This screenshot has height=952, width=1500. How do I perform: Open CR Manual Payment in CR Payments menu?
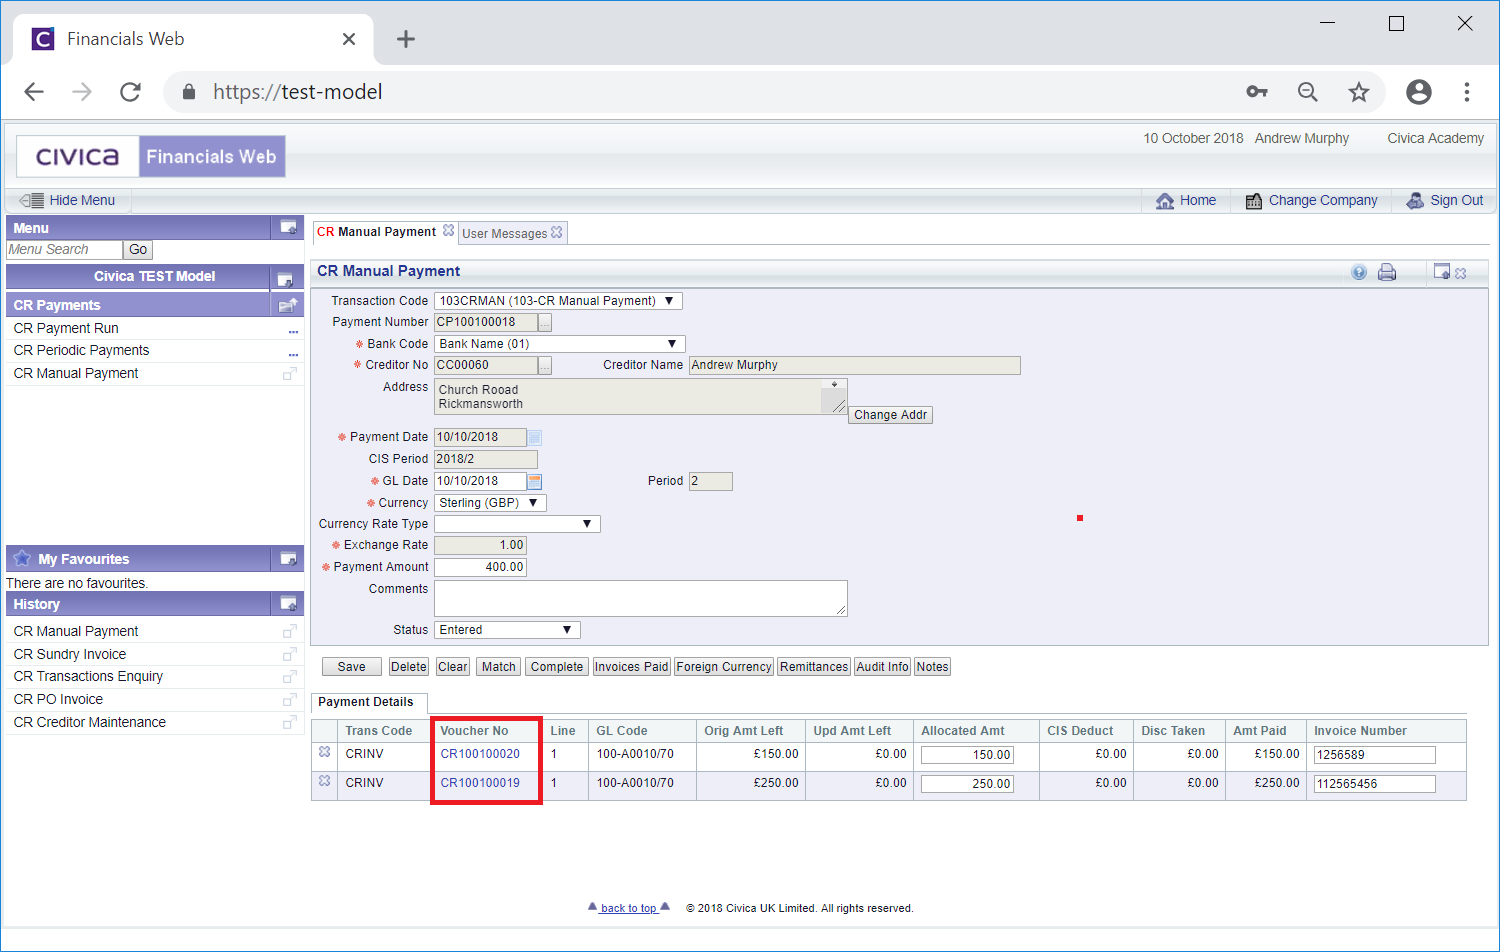click(x=76, y=373)
